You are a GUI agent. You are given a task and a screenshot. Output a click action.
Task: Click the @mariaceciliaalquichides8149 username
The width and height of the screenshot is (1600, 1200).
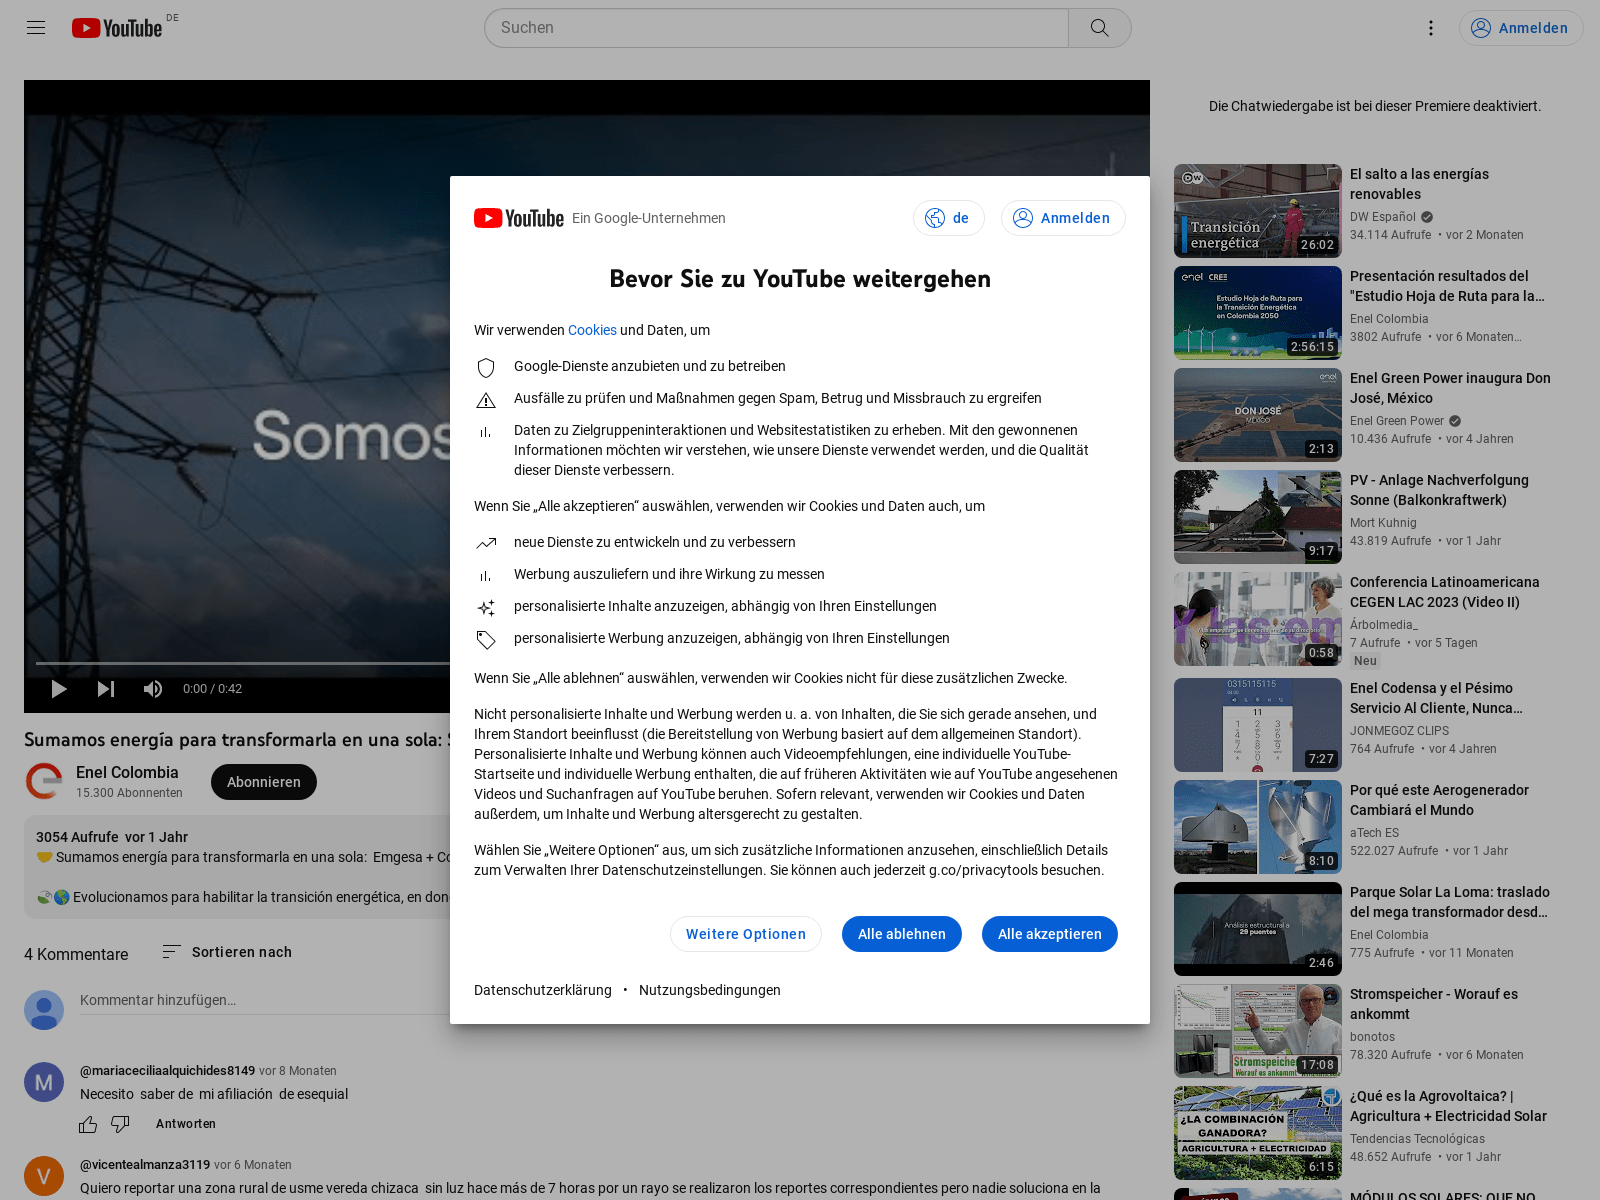167,1071
